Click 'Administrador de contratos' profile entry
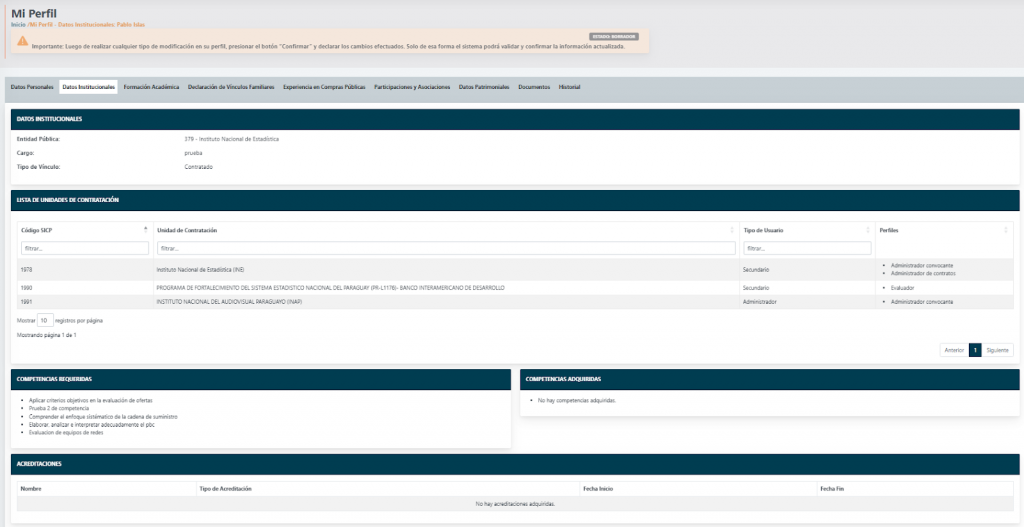 923,274
